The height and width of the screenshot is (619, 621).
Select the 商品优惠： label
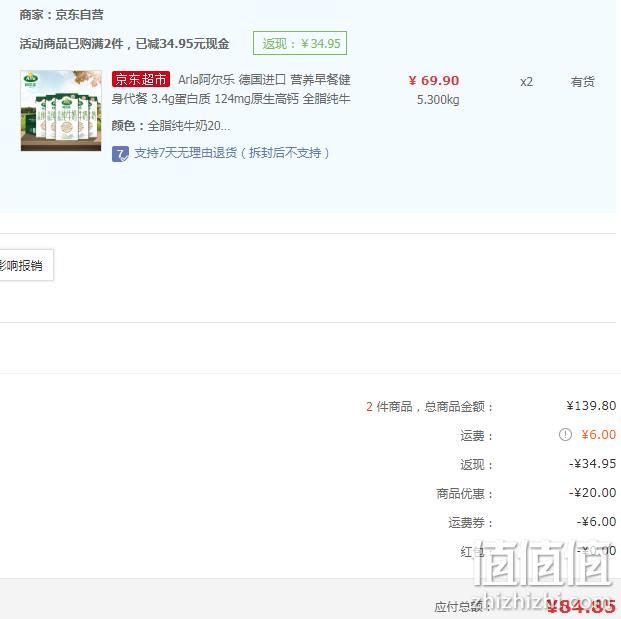[465, 493]
